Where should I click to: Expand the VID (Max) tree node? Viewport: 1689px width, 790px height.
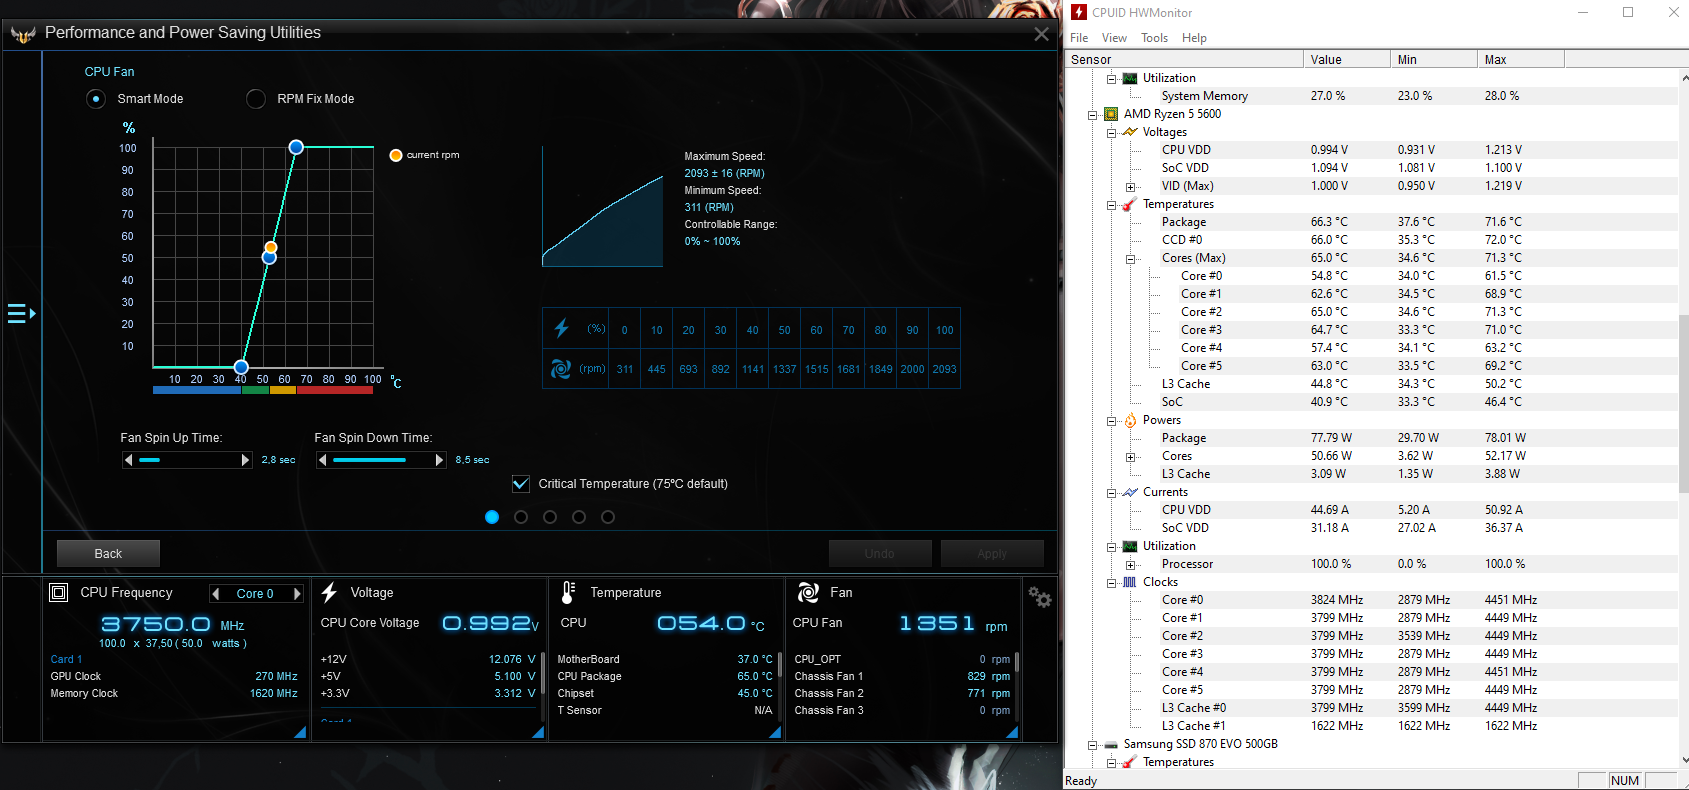(x=1131, y=187)
